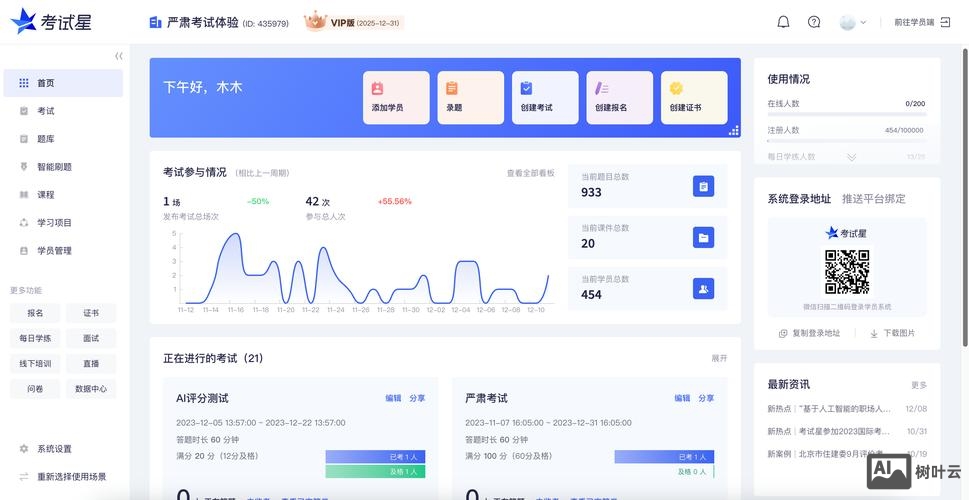The height and width of the screenshot is (500, 969).
Task: Click the 添加学员 shortcut card
Action: (396, 98)
